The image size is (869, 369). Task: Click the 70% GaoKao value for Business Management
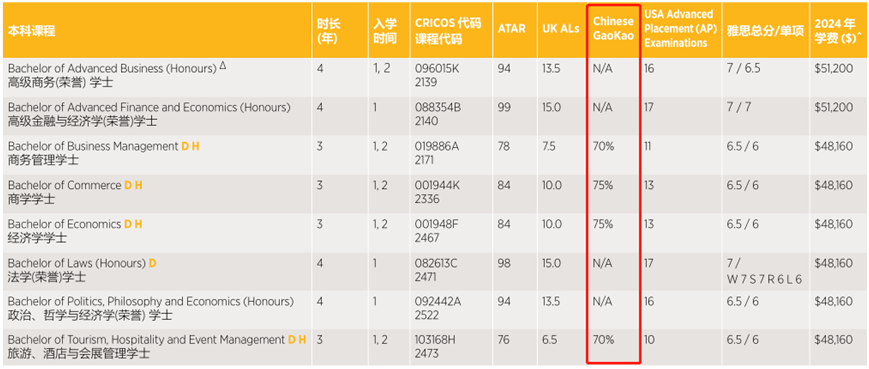(602, 147)
